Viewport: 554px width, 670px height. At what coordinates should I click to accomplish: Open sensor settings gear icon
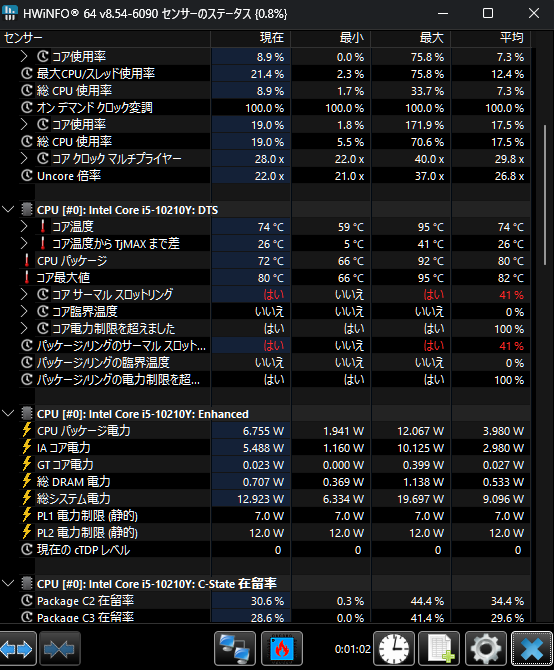[x=486, y=649]
